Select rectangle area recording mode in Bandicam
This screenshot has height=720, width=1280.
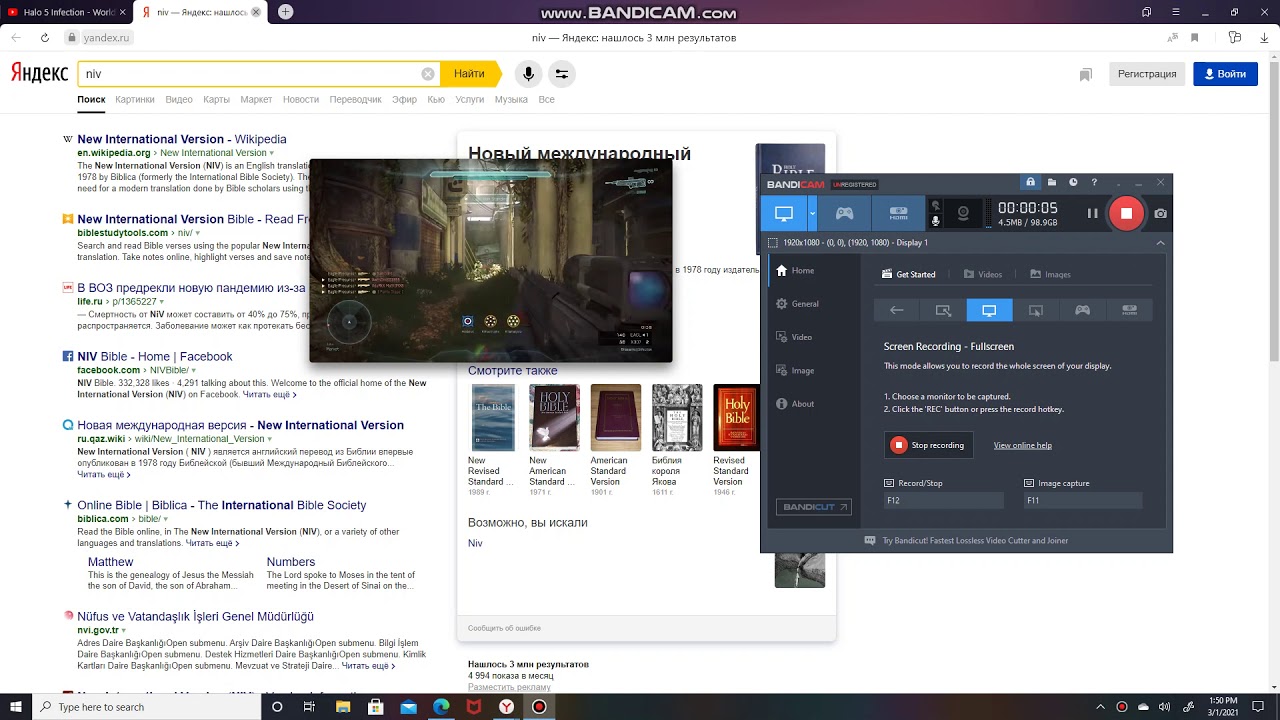tap(943, 310)
